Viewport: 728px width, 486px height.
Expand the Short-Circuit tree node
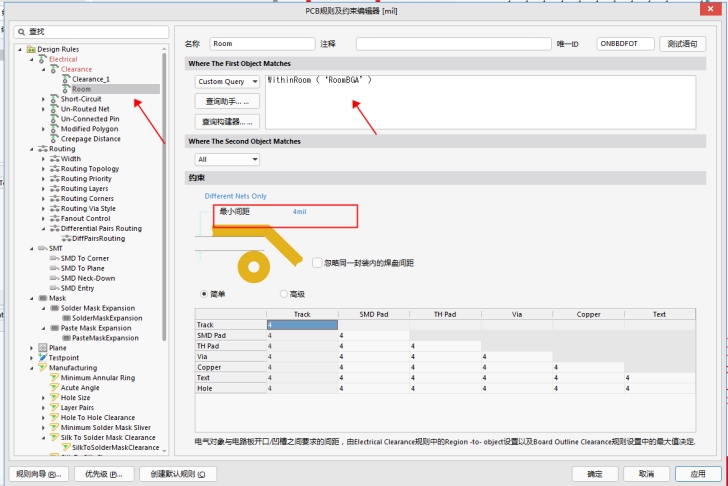click(43, 99)
